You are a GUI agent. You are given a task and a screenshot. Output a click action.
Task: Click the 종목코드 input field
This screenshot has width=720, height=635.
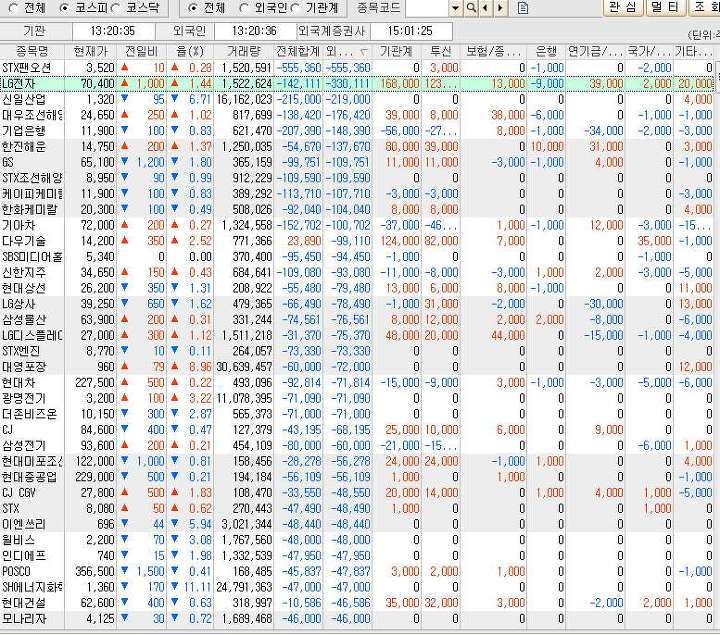(x=427, y=8)
